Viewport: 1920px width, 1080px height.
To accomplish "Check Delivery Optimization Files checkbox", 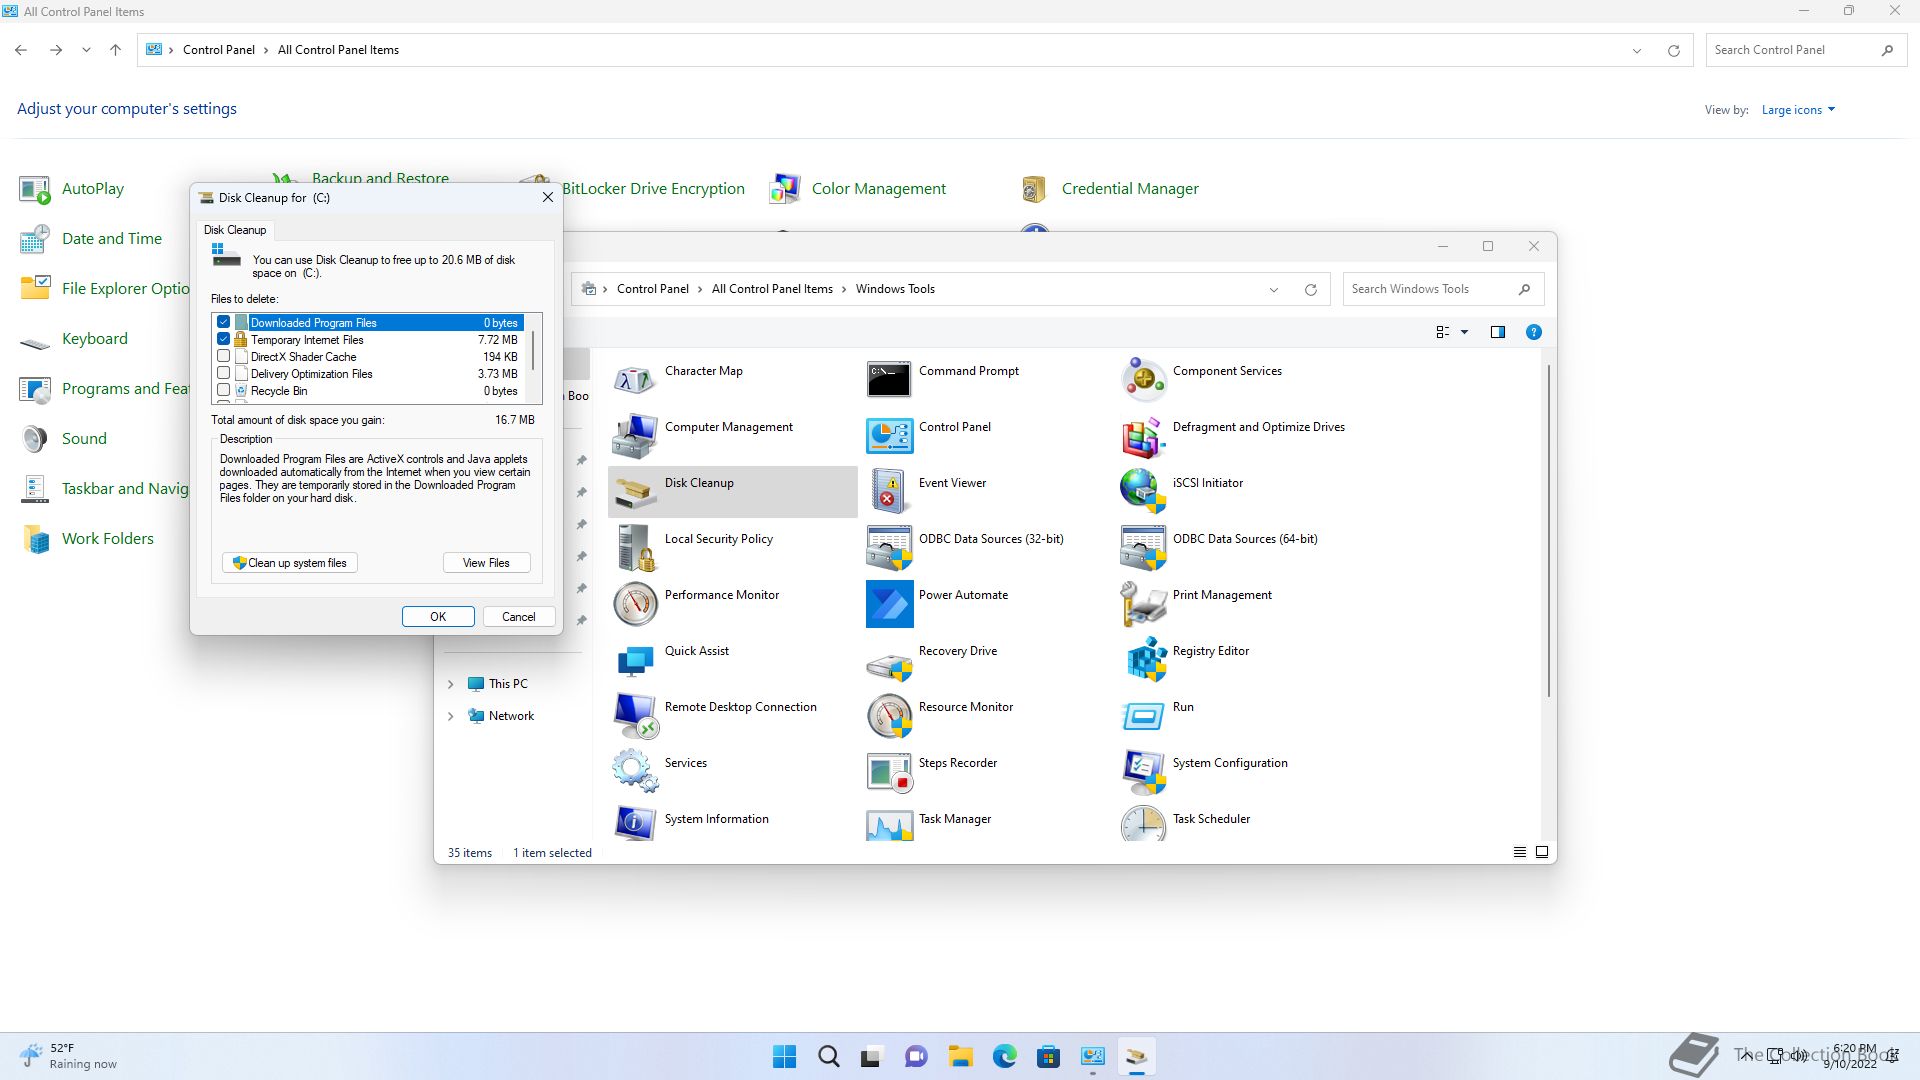I will [x=224, y=373].
